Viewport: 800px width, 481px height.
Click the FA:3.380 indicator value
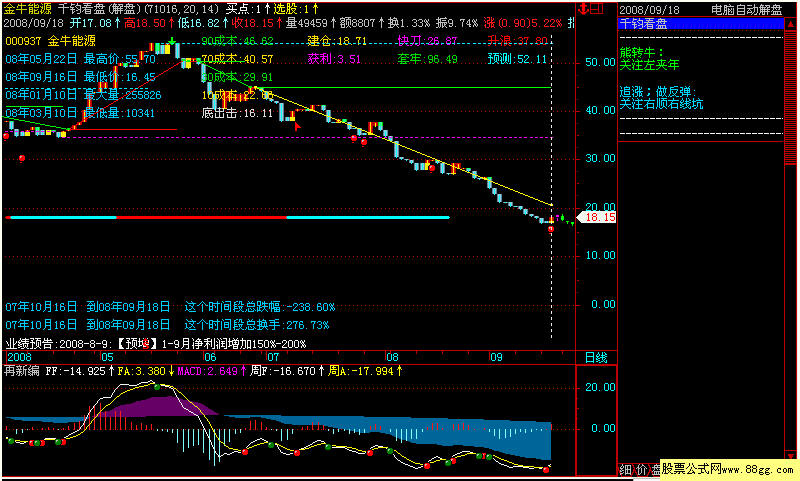tap(146, 371)
